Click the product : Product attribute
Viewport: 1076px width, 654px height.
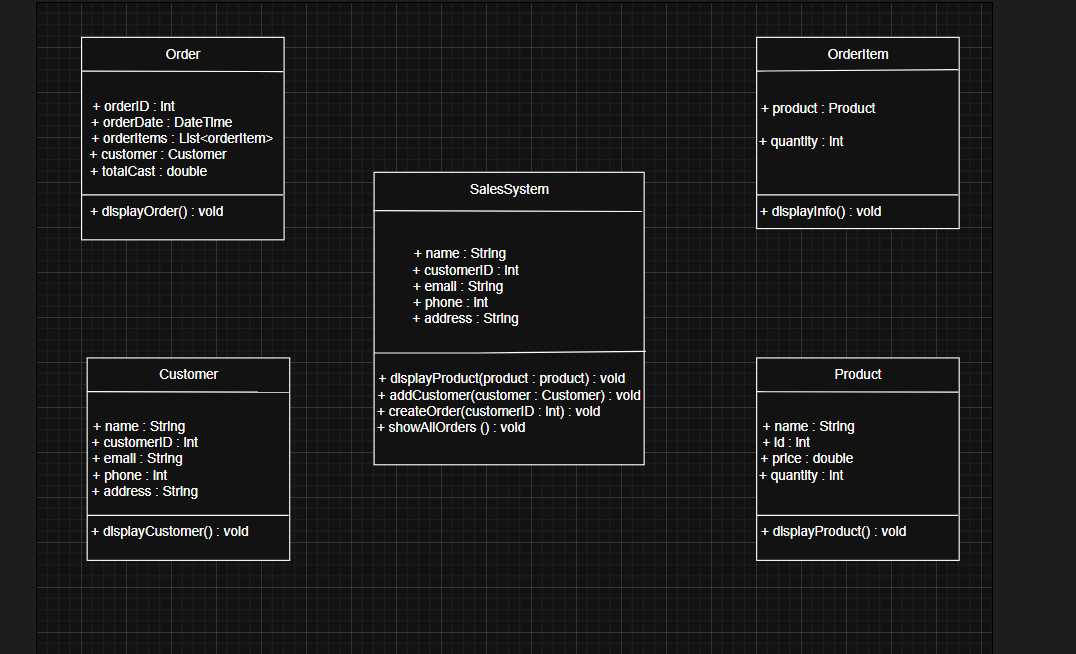point(818,109)
